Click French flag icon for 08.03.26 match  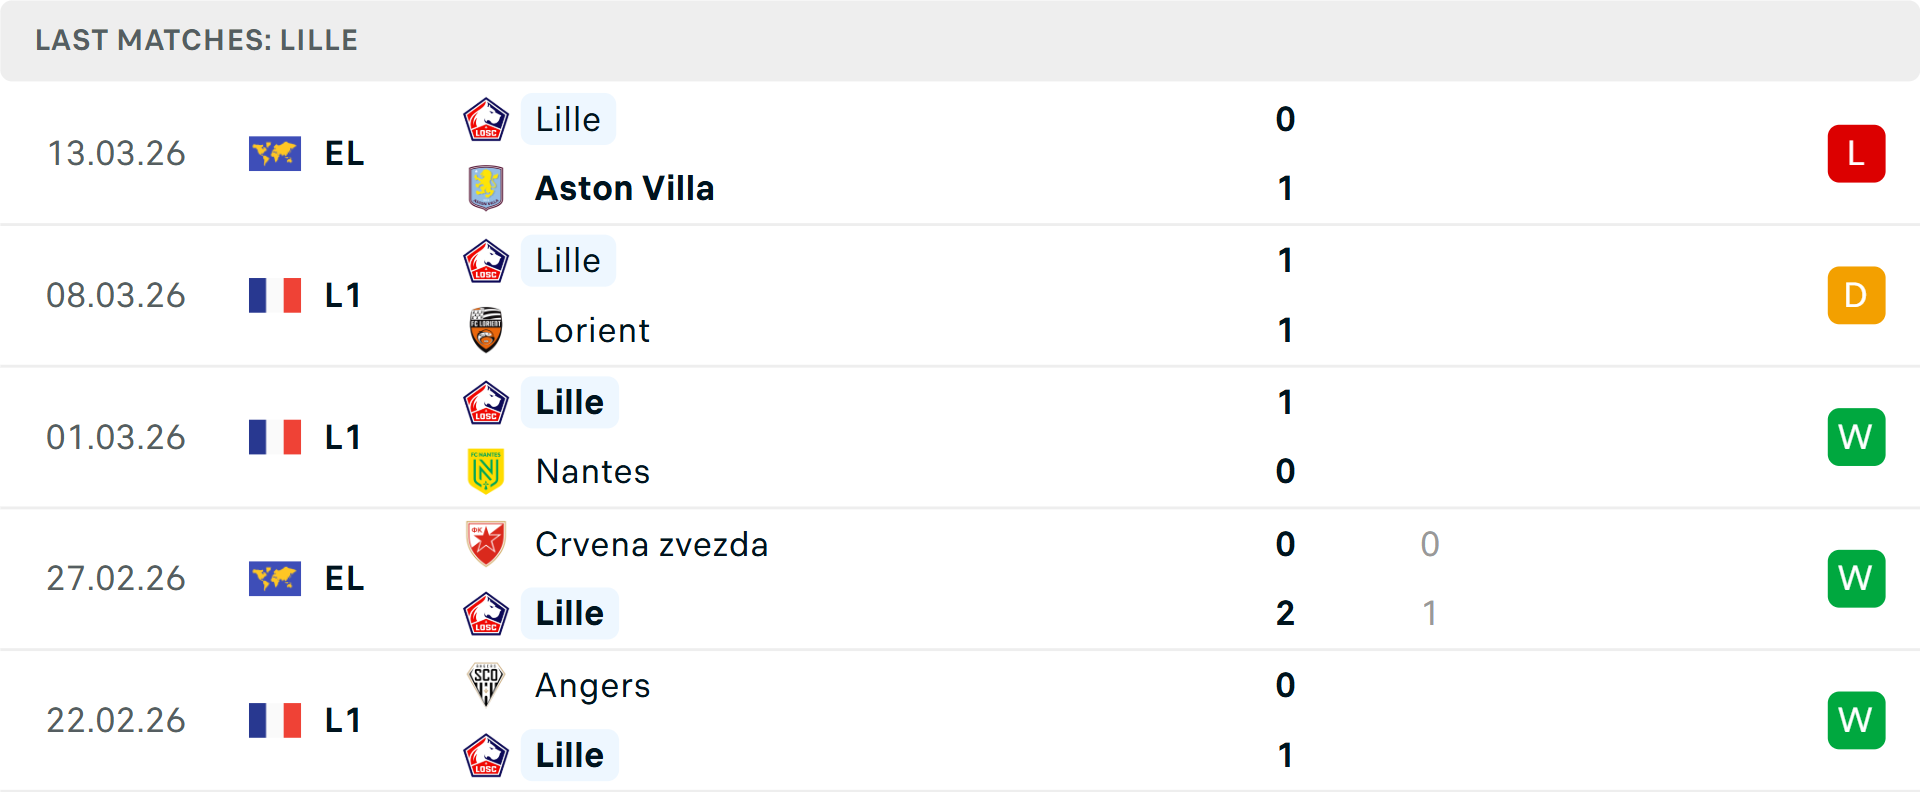point(275,296)
